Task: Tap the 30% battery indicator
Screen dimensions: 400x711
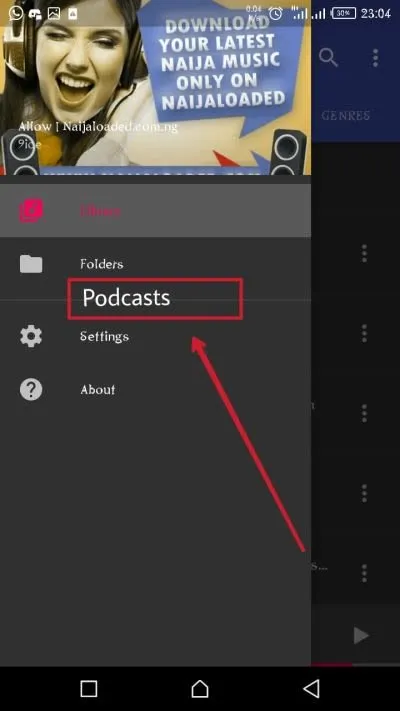Action: 344,14
